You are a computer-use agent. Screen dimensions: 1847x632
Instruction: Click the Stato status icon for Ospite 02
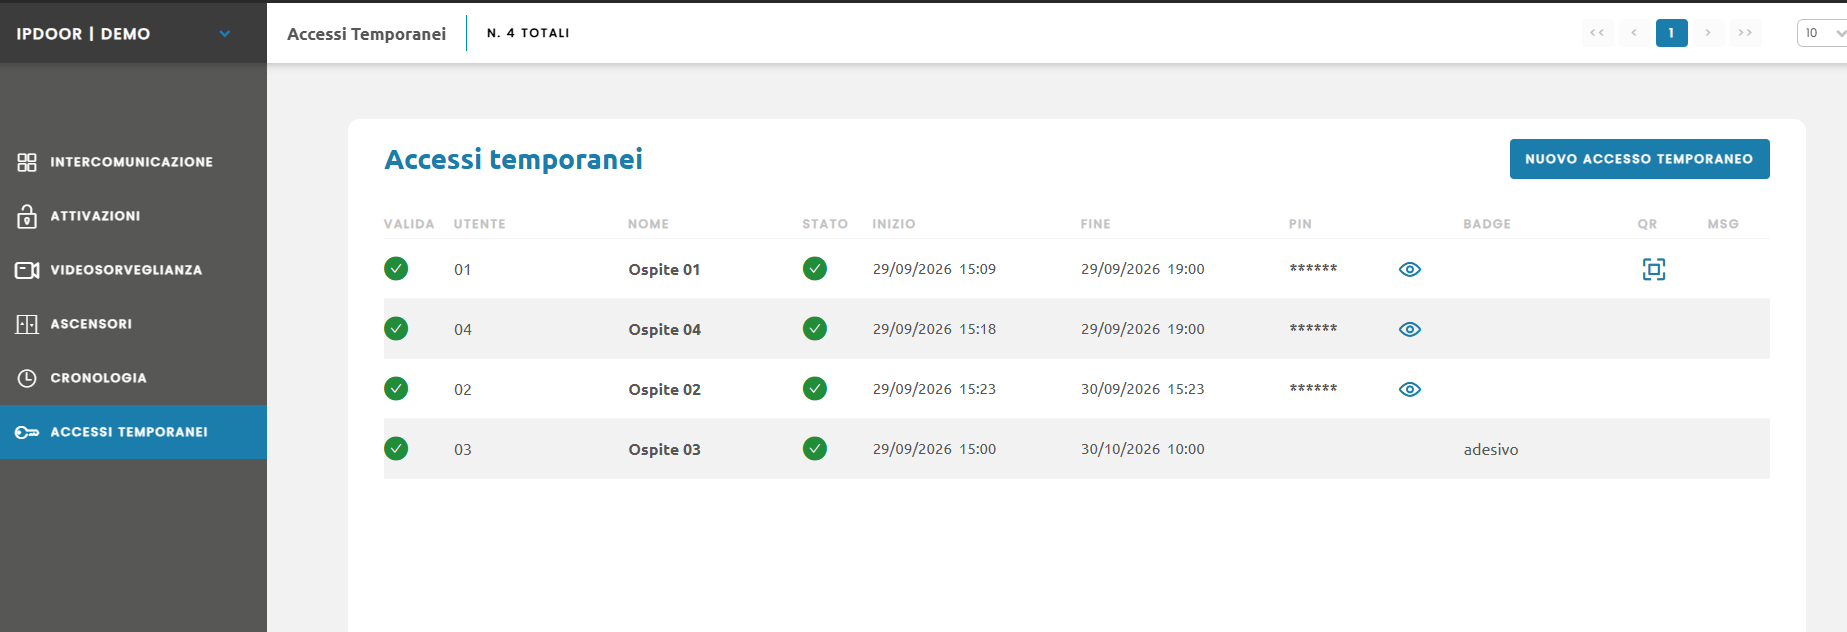click(815, 389)
